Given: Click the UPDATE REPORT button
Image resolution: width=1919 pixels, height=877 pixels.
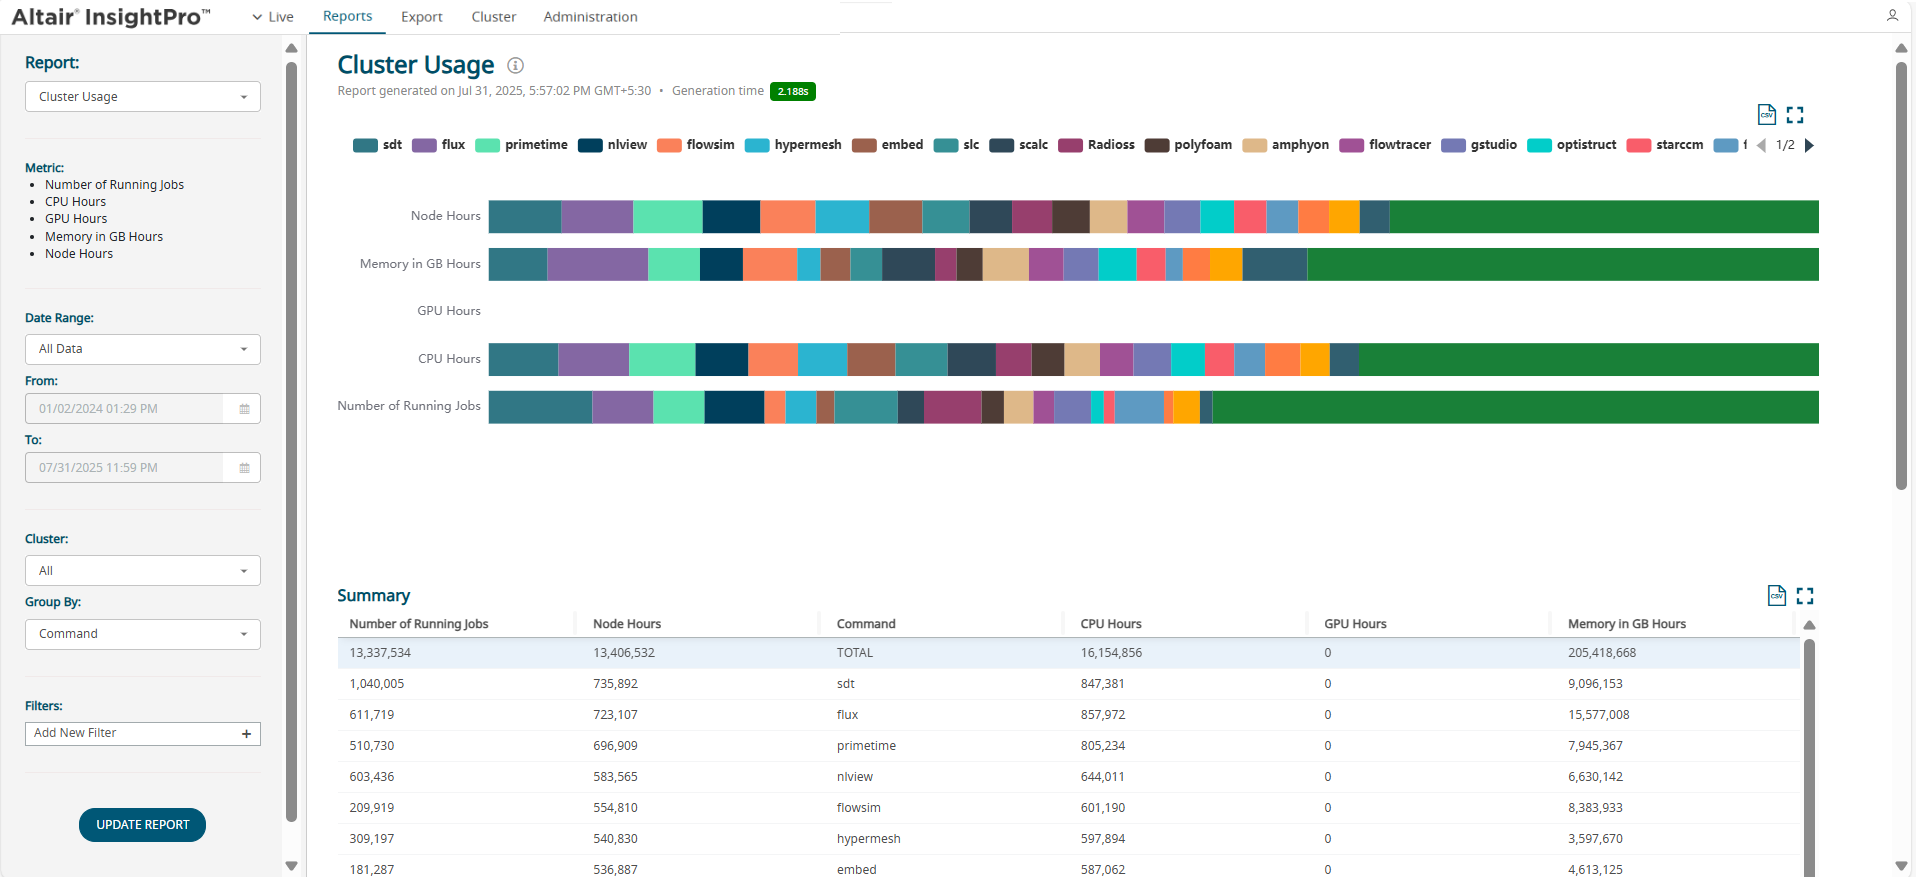Looking at the screenshot, I should (x=142, y=825).
